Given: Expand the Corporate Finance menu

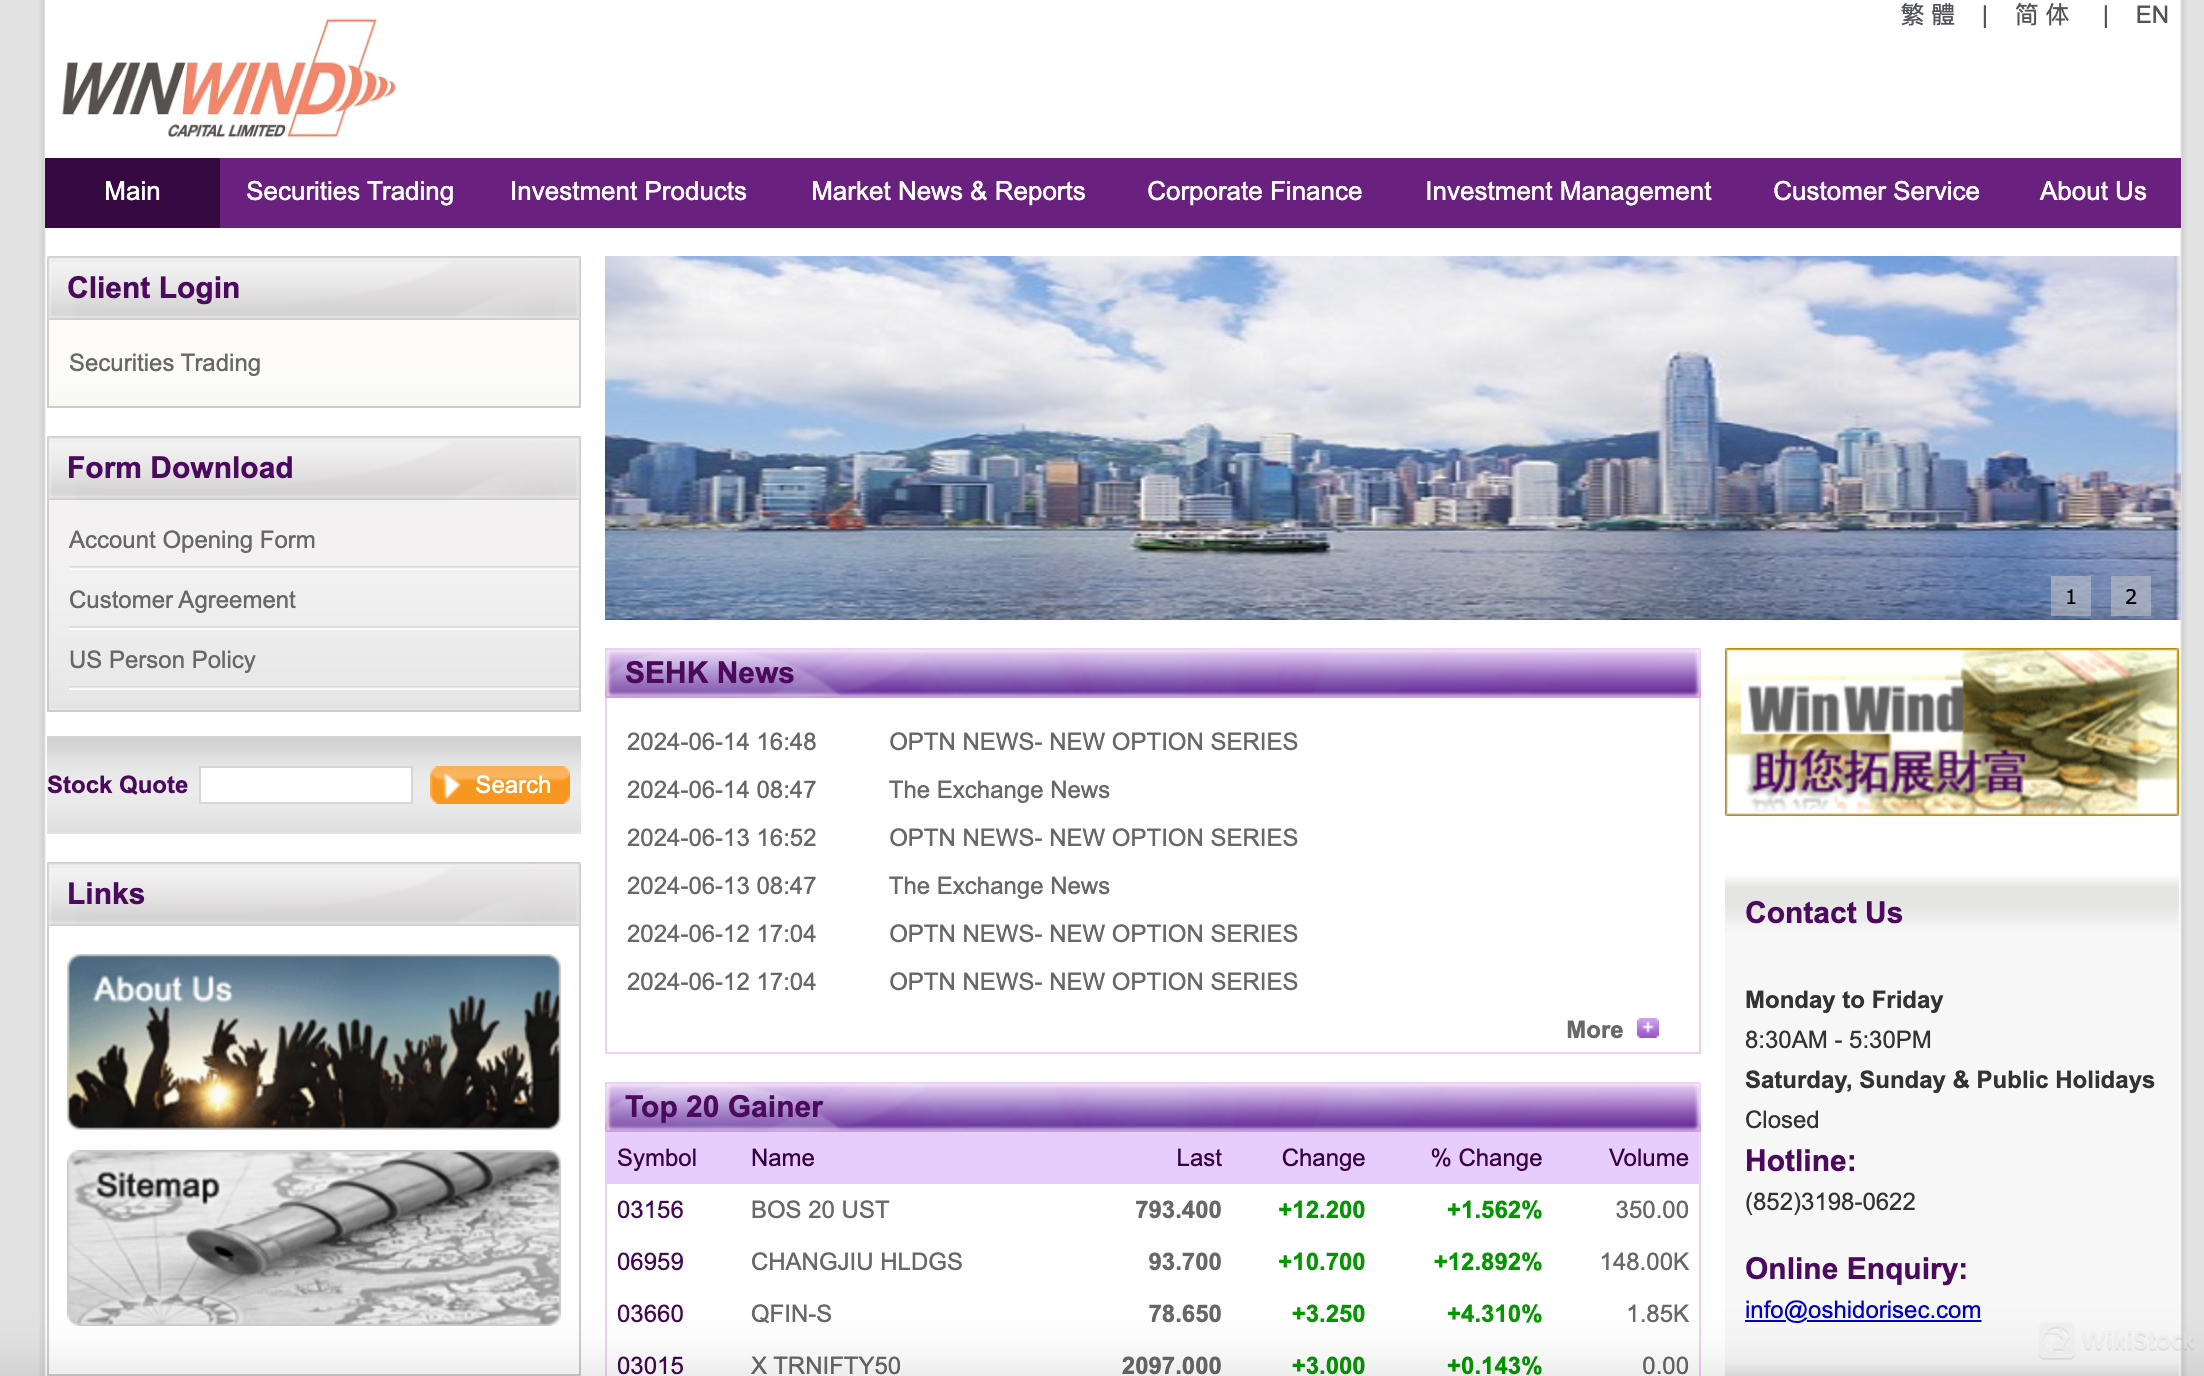Looking at the screenshot, I should click(1254, 192).
